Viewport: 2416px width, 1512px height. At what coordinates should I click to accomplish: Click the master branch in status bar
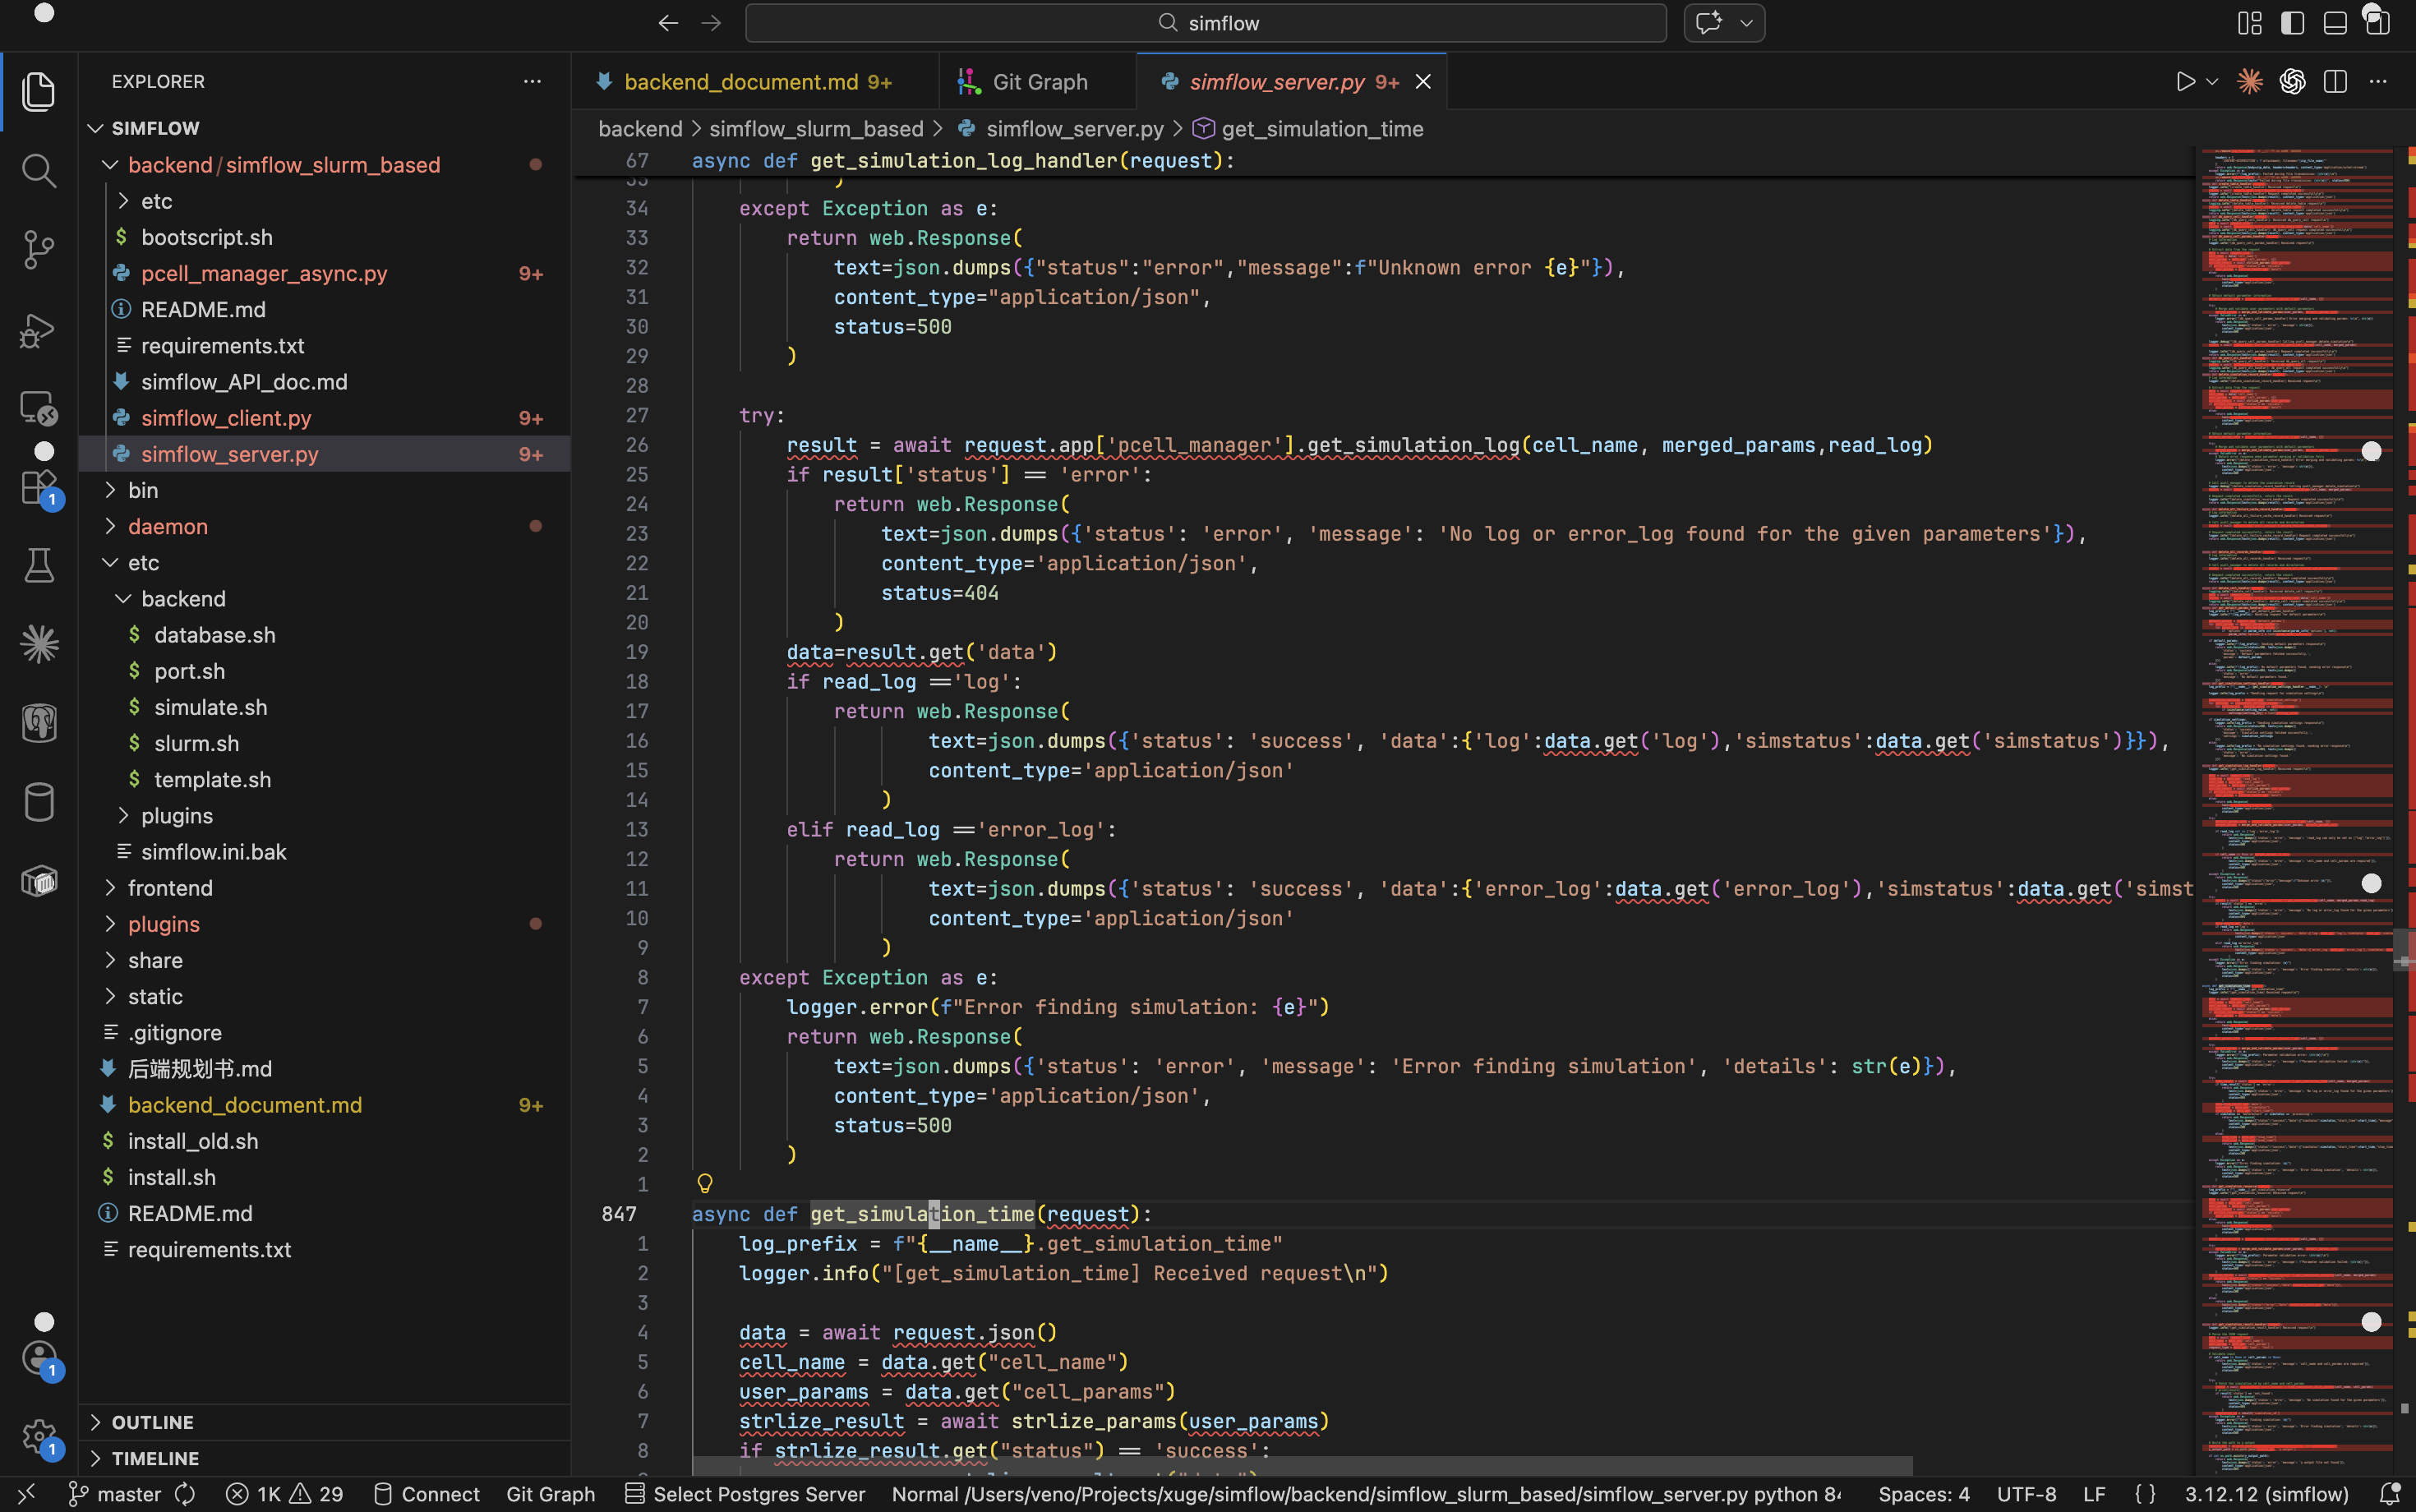(128, 1494)
